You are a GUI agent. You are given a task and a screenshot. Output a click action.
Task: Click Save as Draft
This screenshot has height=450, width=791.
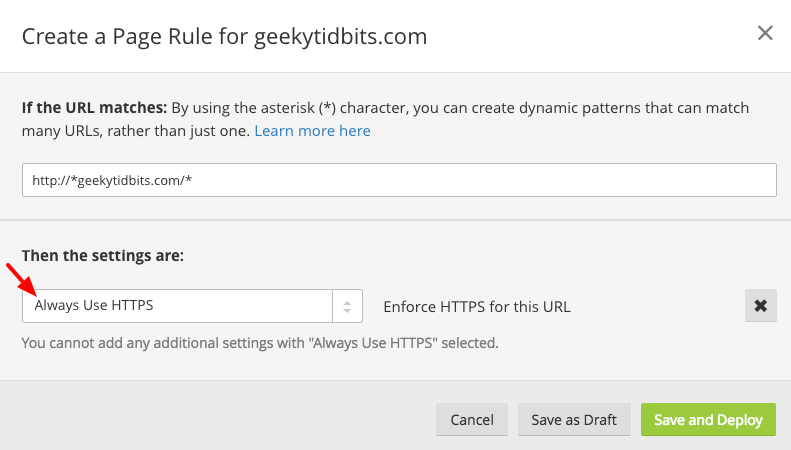tap(574, 420)
